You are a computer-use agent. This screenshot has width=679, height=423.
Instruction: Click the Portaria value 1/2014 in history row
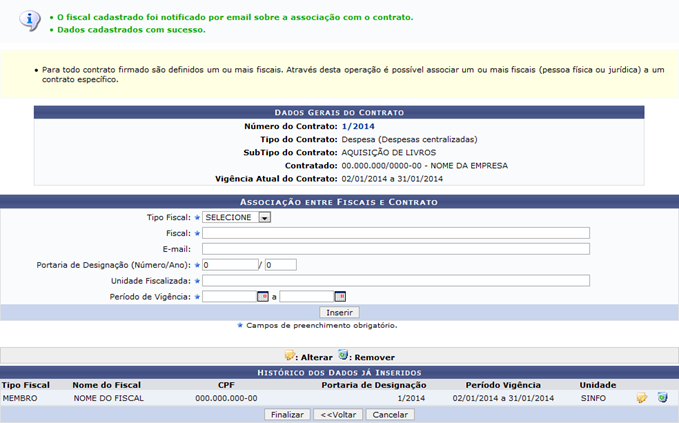(411, 398)
